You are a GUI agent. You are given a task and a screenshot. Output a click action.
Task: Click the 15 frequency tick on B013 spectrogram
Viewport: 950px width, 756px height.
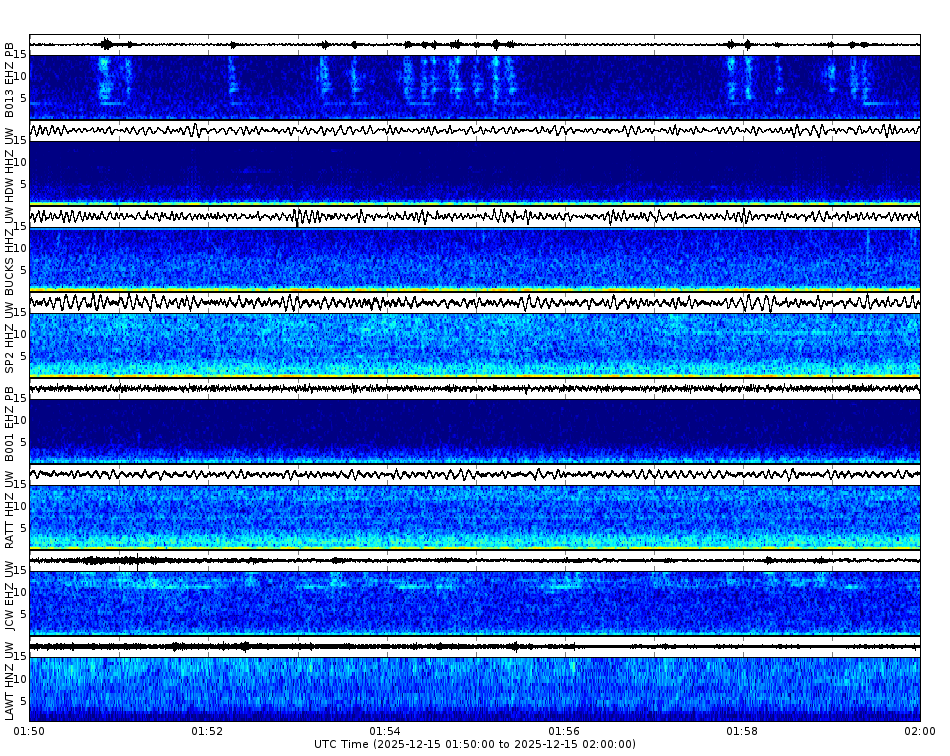pos(22,54)
